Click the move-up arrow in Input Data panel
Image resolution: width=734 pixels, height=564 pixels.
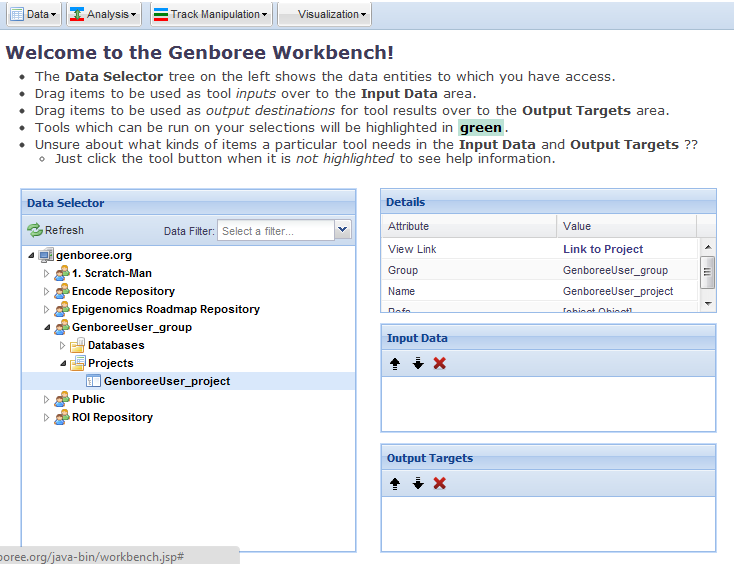tap(395, 363)
